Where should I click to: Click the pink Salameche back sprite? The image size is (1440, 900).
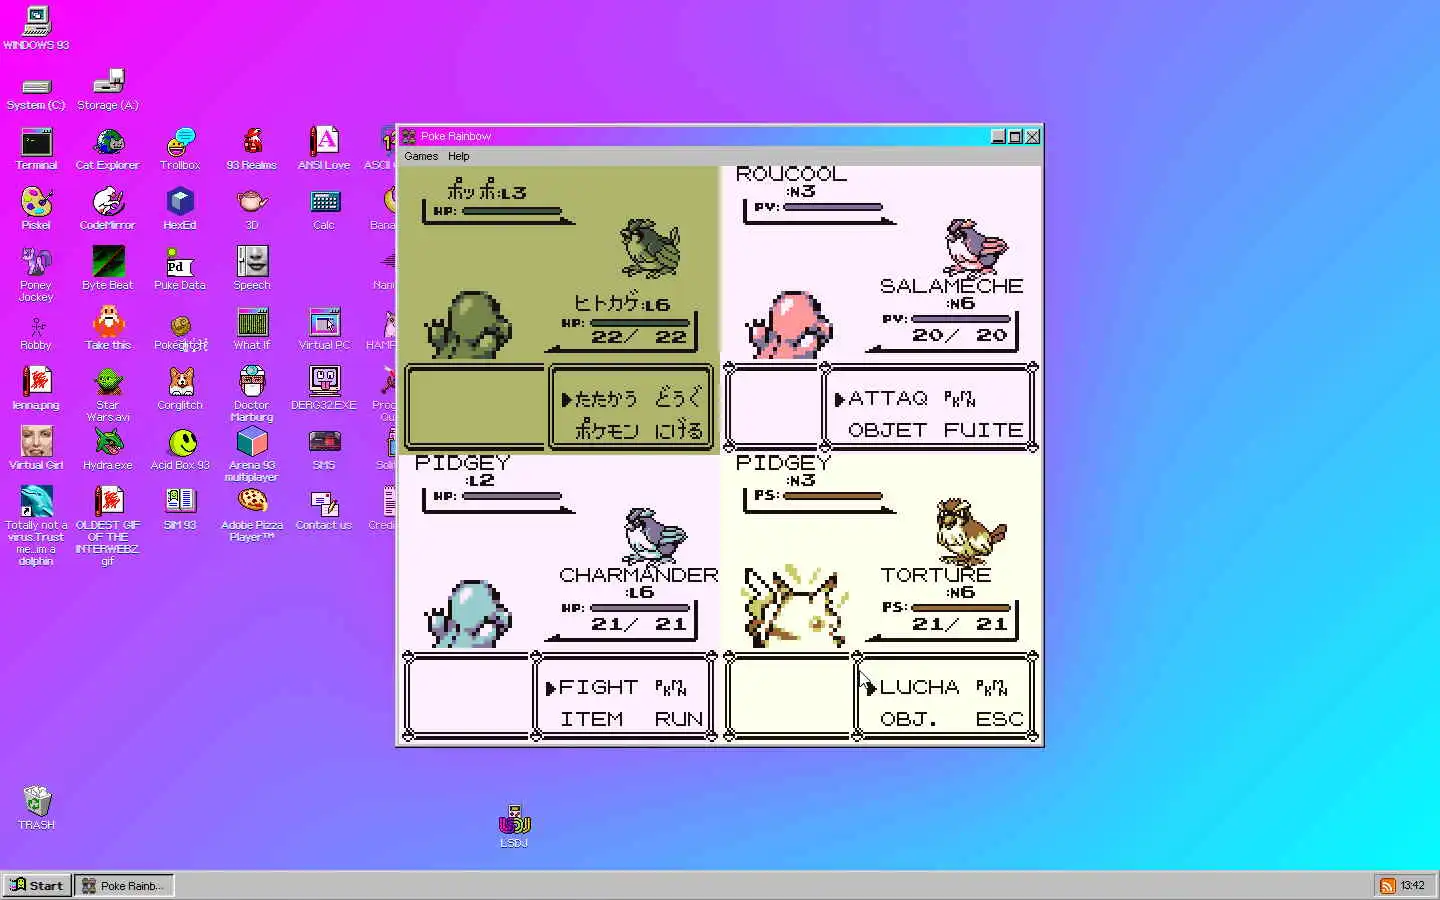click(790, 325)
